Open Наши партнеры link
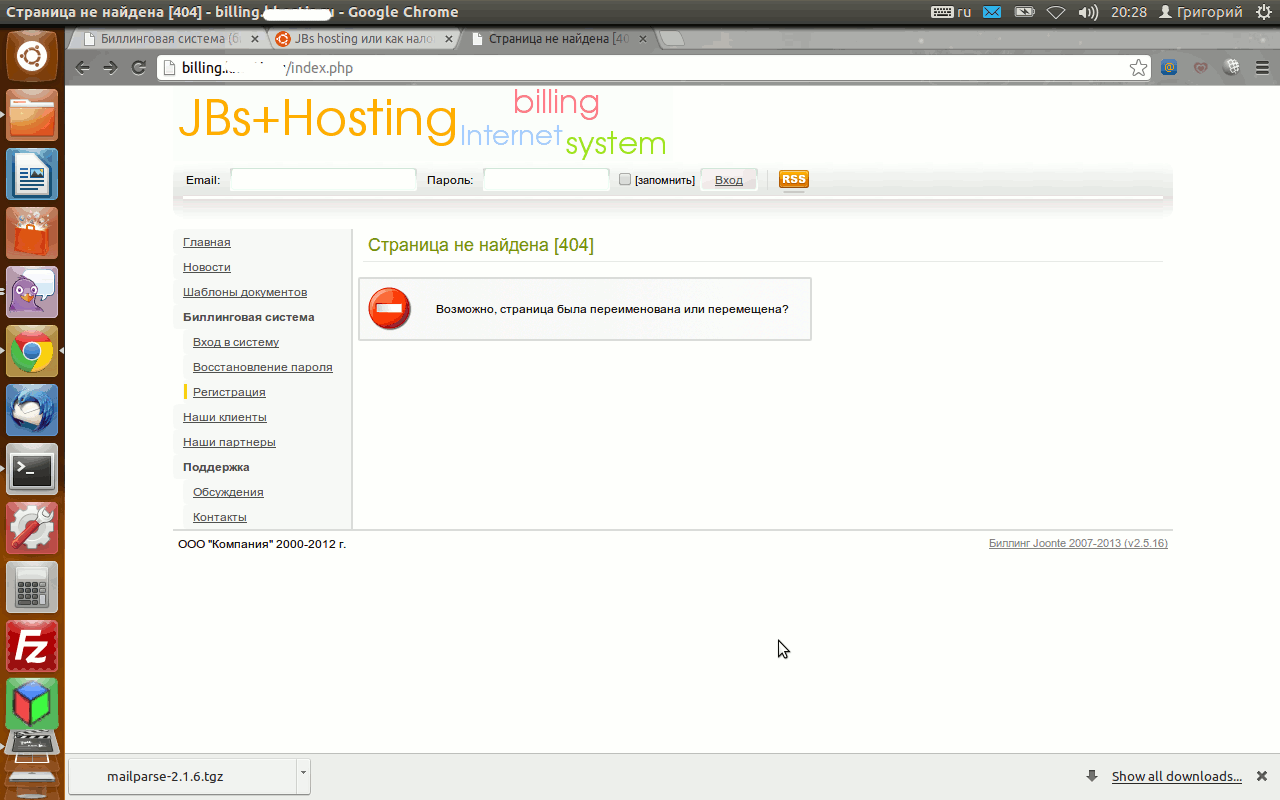The image size is (1280, 800). [x=229, y=442]
